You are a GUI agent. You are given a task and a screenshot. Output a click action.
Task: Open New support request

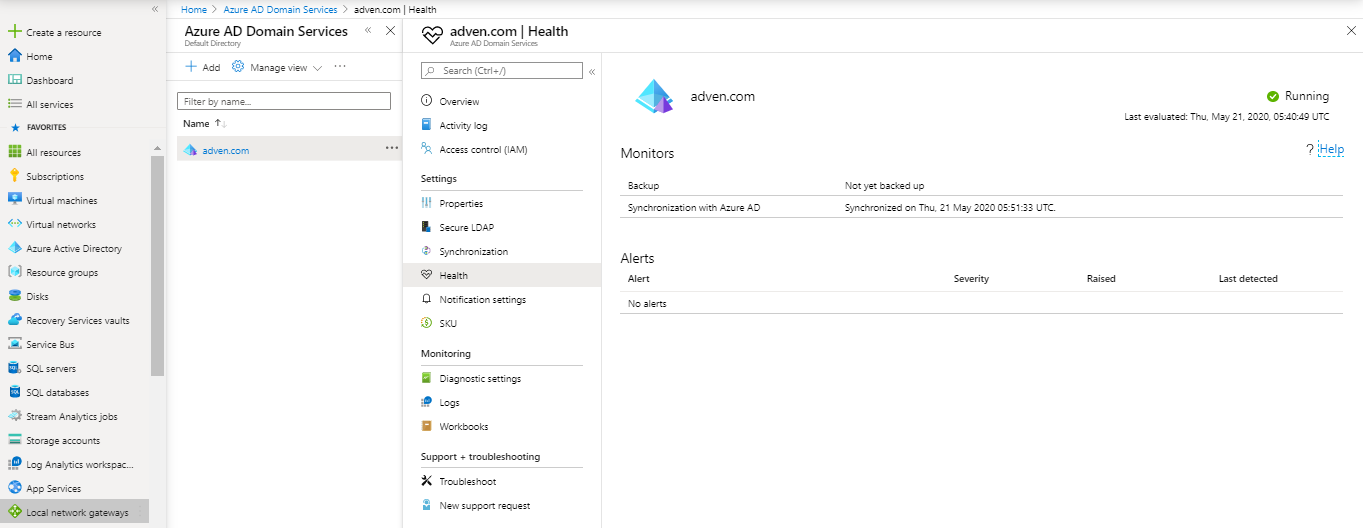(x=484, y=506)
